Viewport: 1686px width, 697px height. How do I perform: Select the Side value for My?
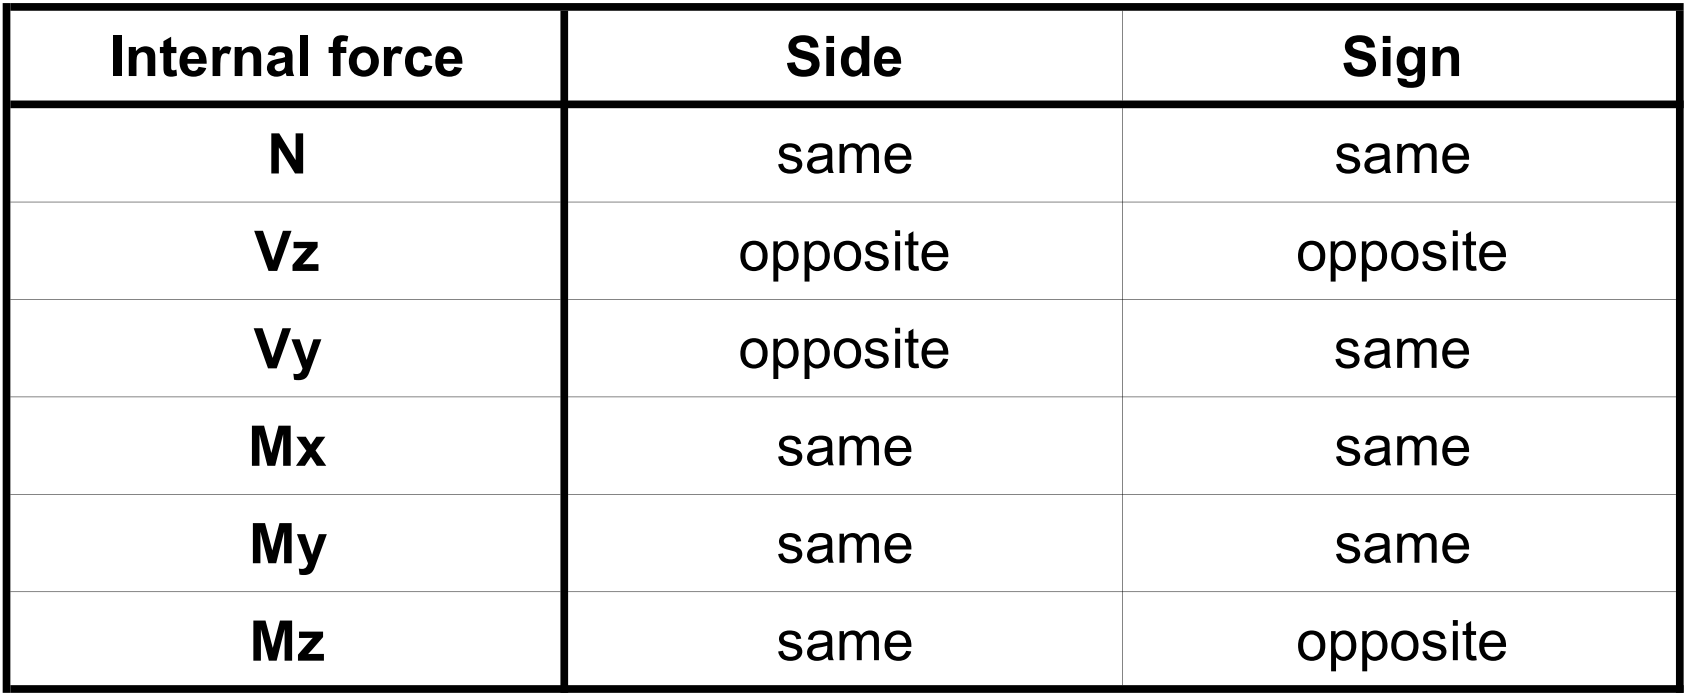(x=844, y=544)
